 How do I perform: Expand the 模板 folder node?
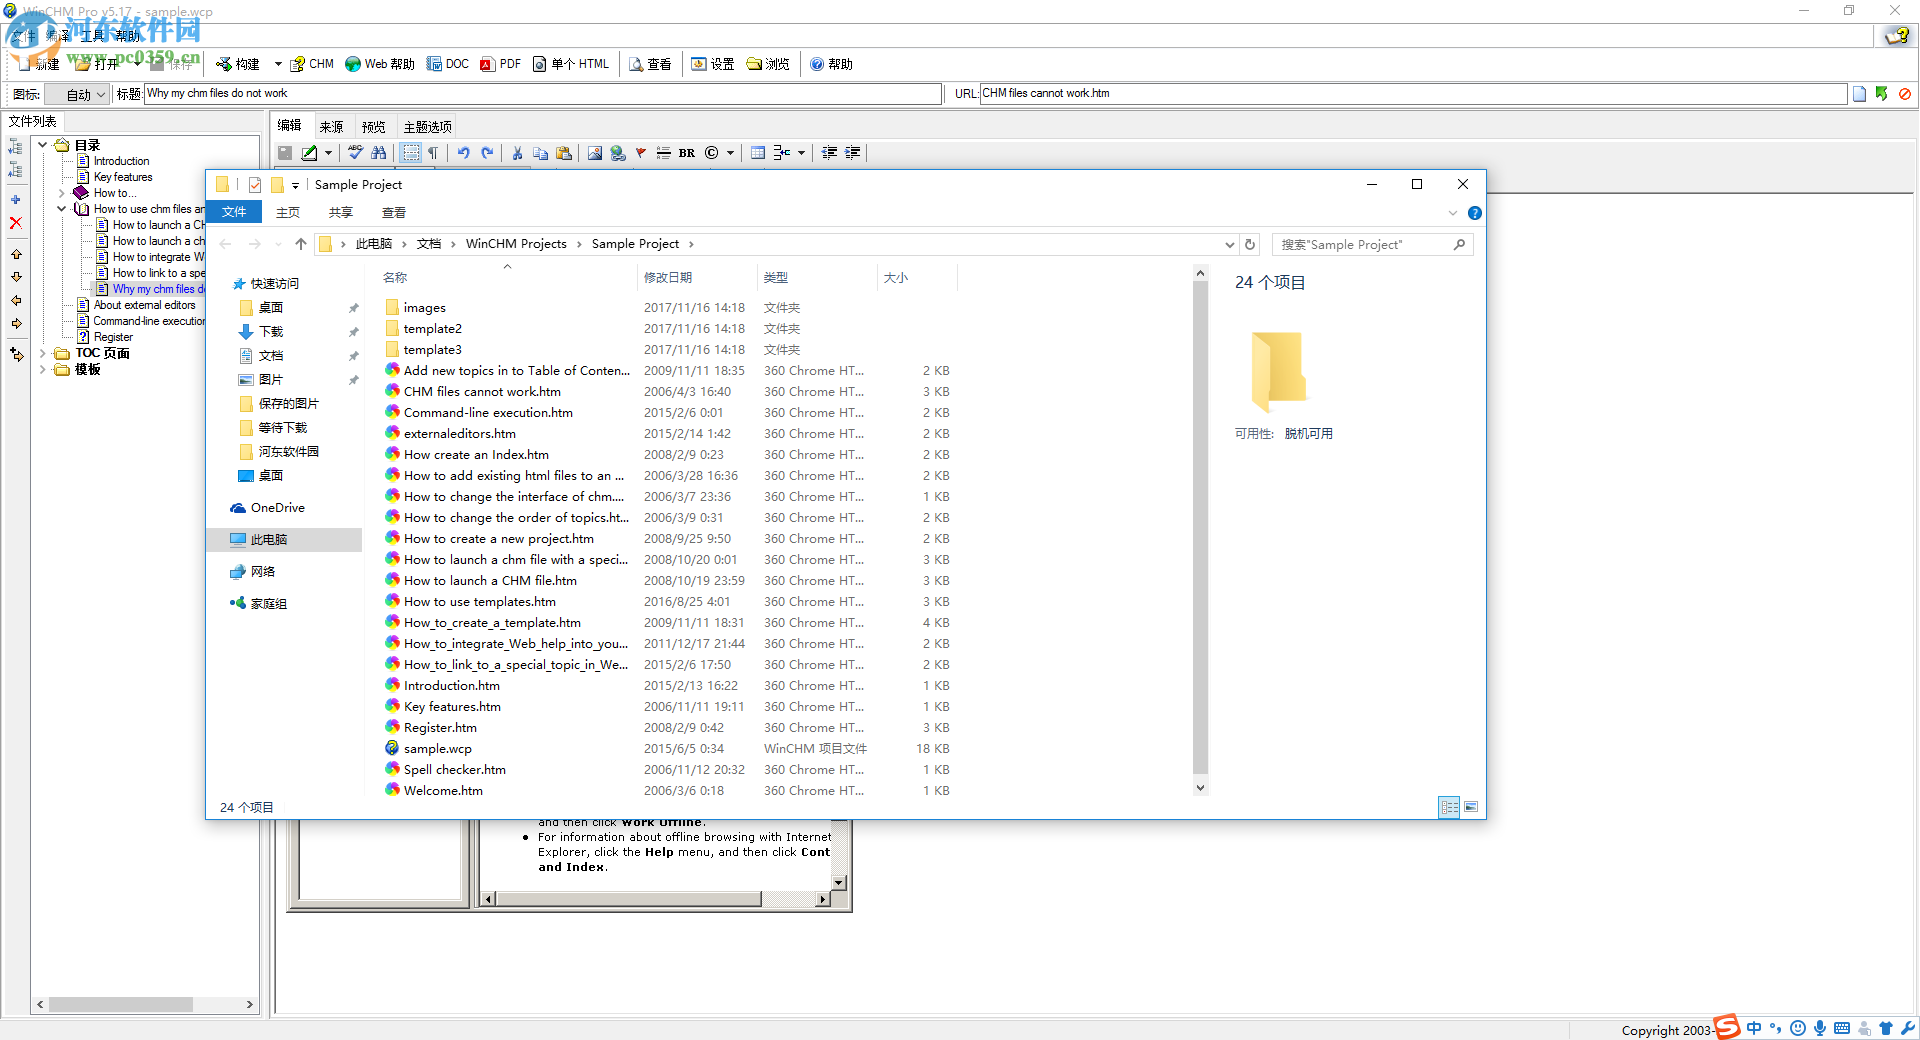click(x=43, y=369)
